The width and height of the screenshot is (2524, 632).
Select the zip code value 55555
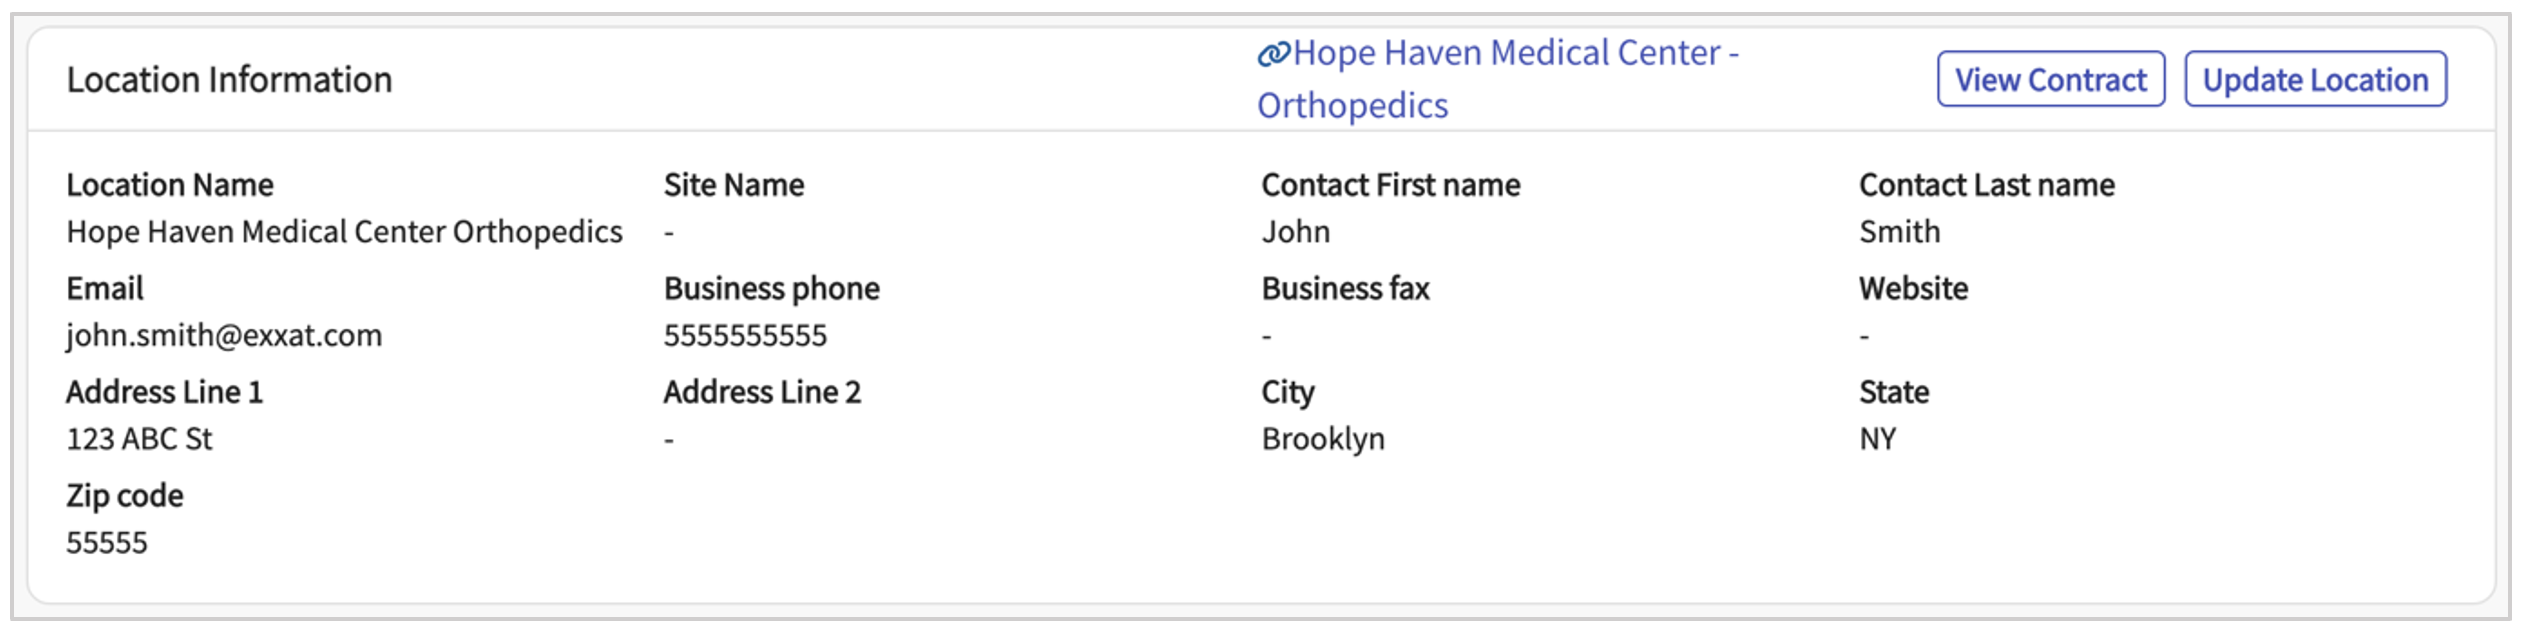[x=107, y=543]
